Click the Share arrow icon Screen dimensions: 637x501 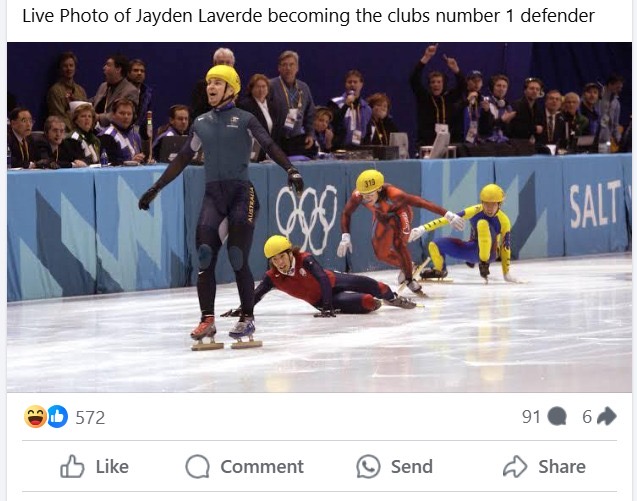515,466
